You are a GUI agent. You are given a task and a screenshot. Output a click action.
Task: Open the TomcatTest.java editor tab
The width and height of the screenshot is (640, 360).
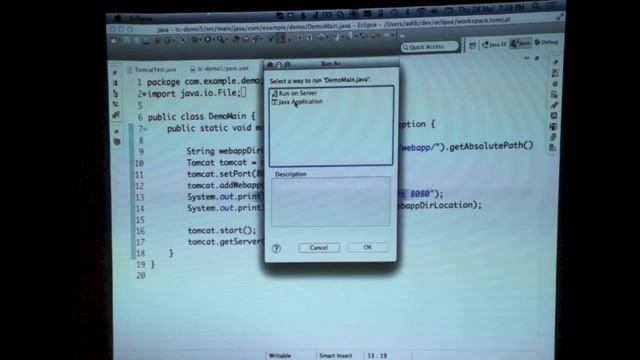[x=152, y=70]
